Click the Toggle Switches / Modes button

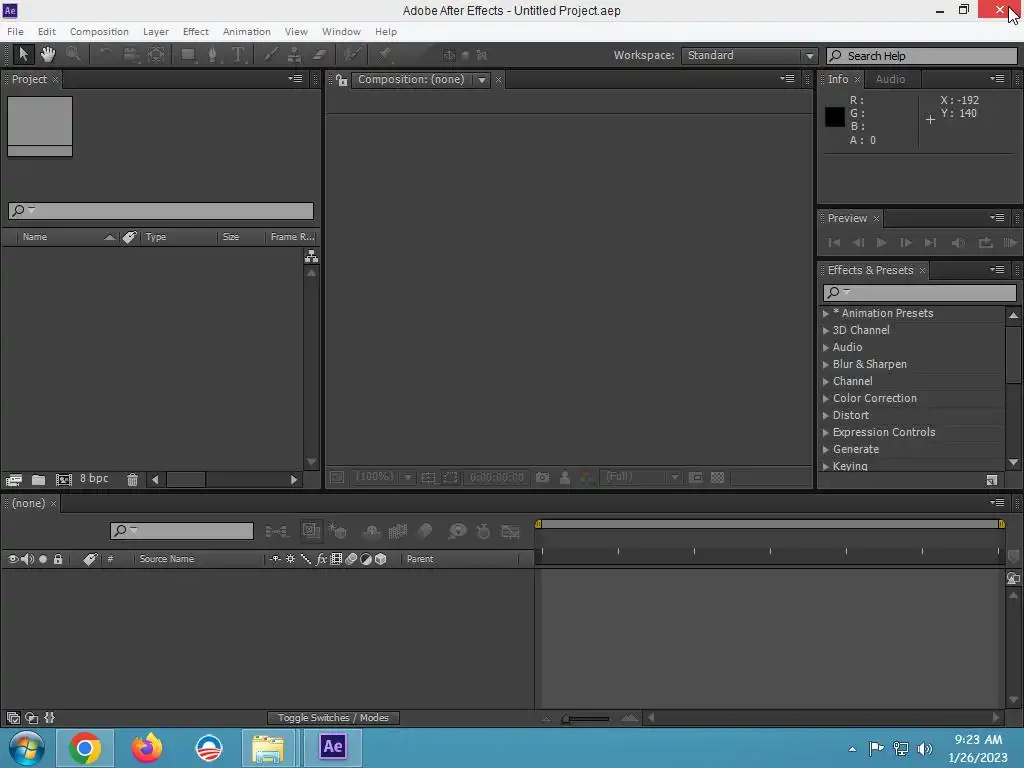coord(333,718)
